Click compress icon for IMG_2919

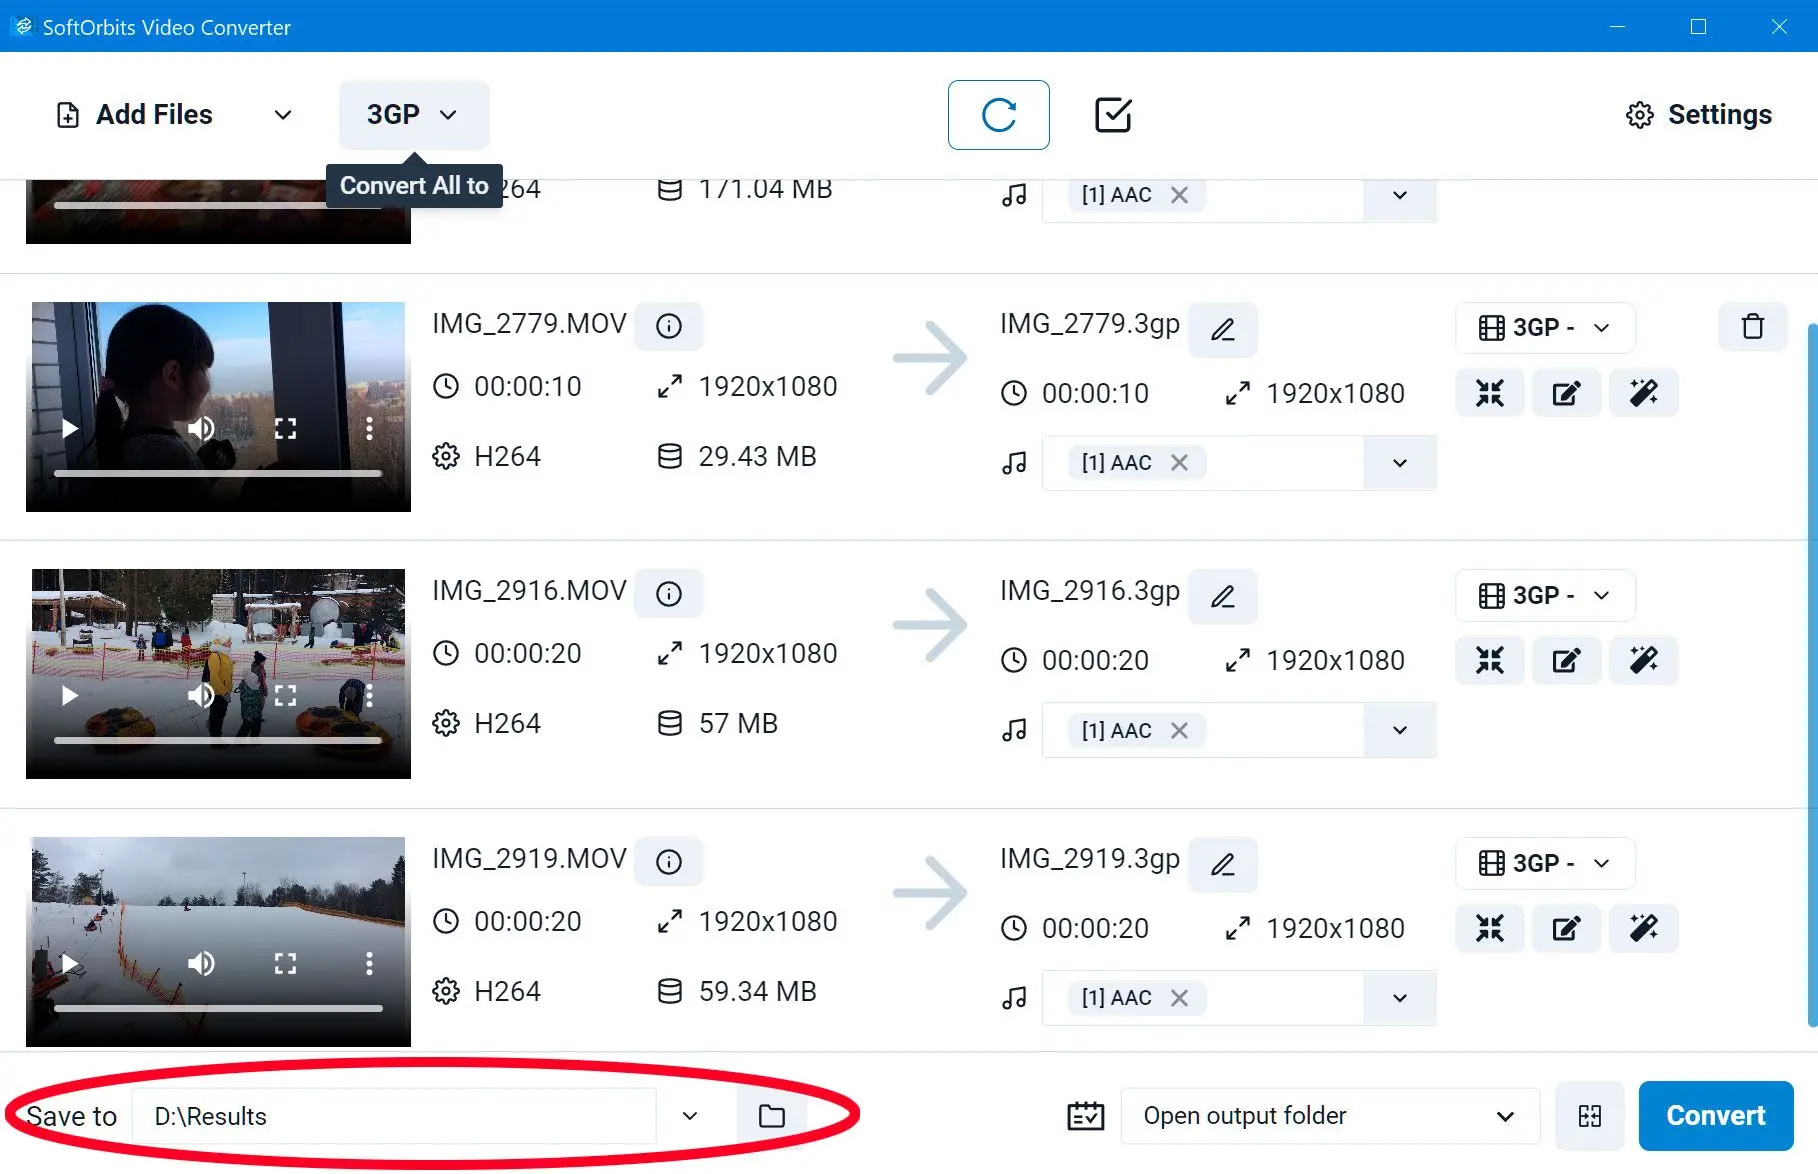(x=1490, y=928)
